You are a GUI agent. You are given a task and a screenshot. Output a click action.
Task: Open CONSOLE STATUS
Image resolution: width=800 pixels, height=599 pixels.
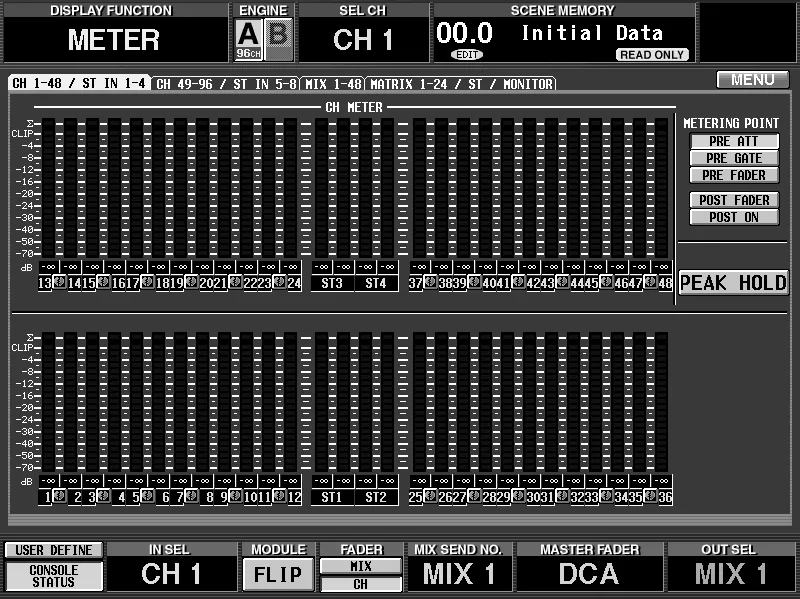point(54,576)
